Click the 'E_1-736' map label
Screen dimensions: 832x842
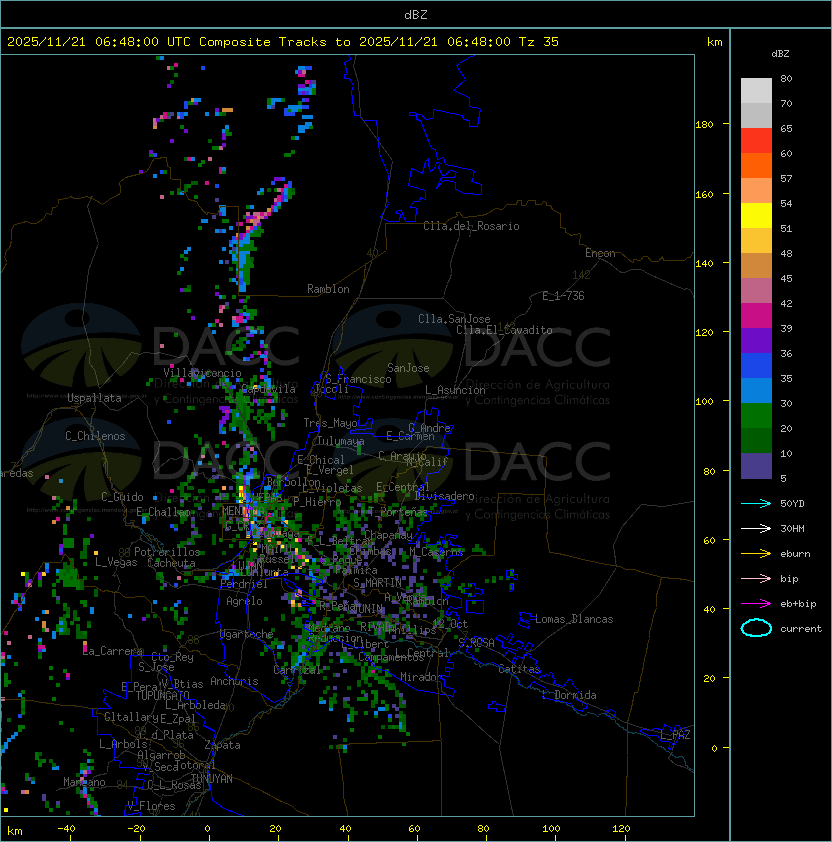[x=563, y=296]
